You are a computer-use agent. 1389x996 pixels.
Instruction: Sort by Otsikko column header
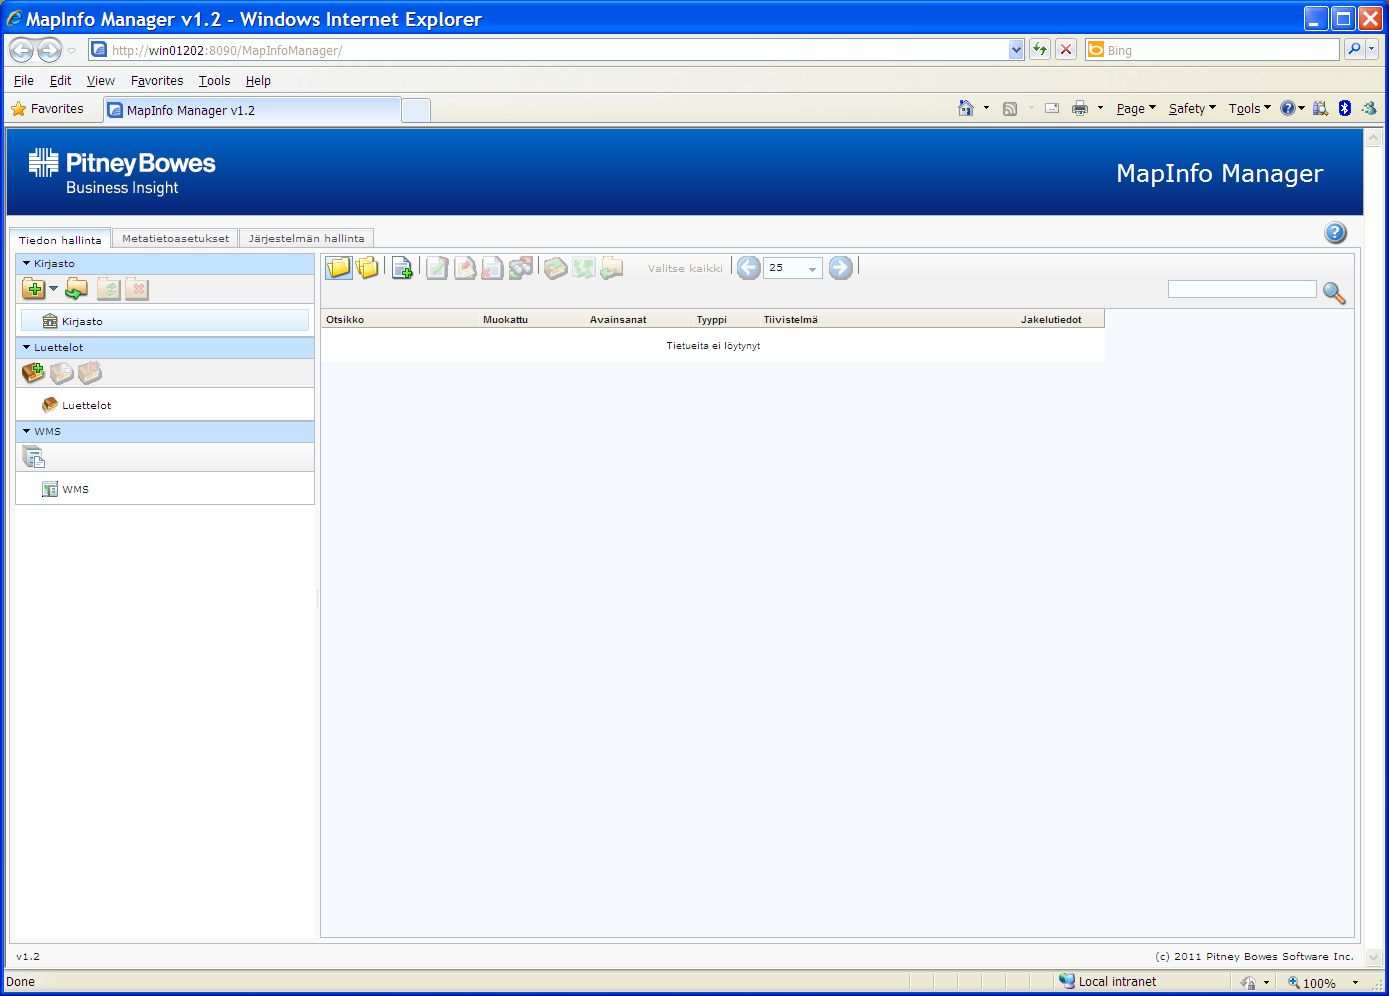pos(345,319)
